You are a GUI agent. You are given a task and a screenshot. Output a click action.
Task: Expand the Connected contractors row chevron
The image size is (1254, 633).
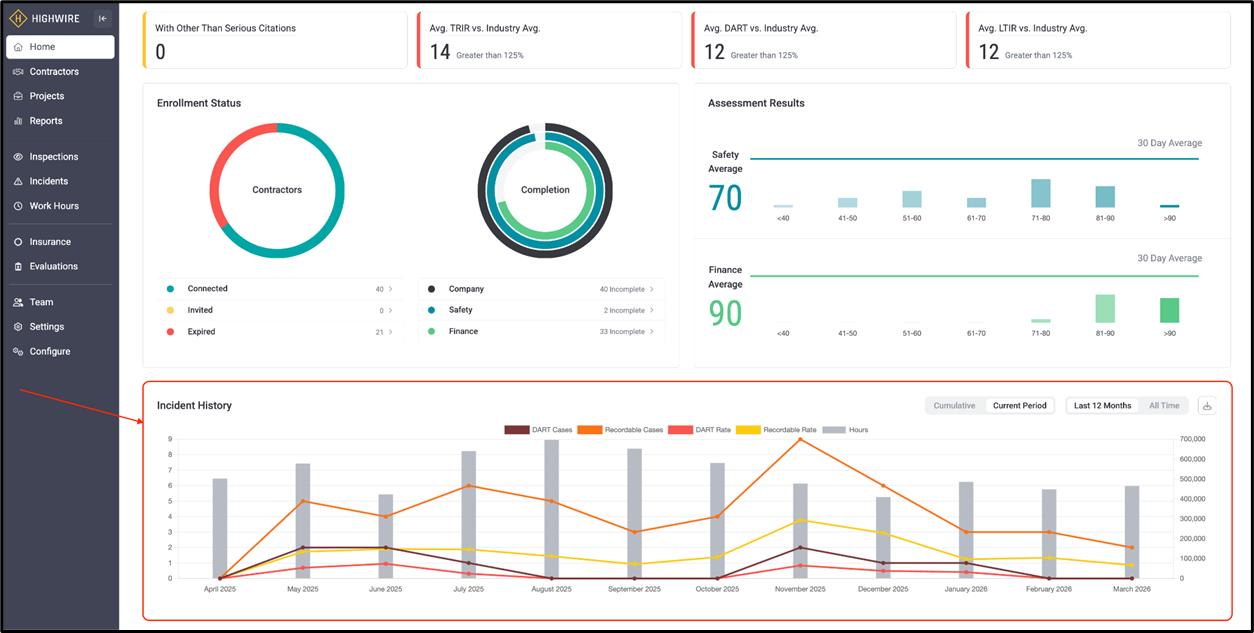[x=391, y=289]
